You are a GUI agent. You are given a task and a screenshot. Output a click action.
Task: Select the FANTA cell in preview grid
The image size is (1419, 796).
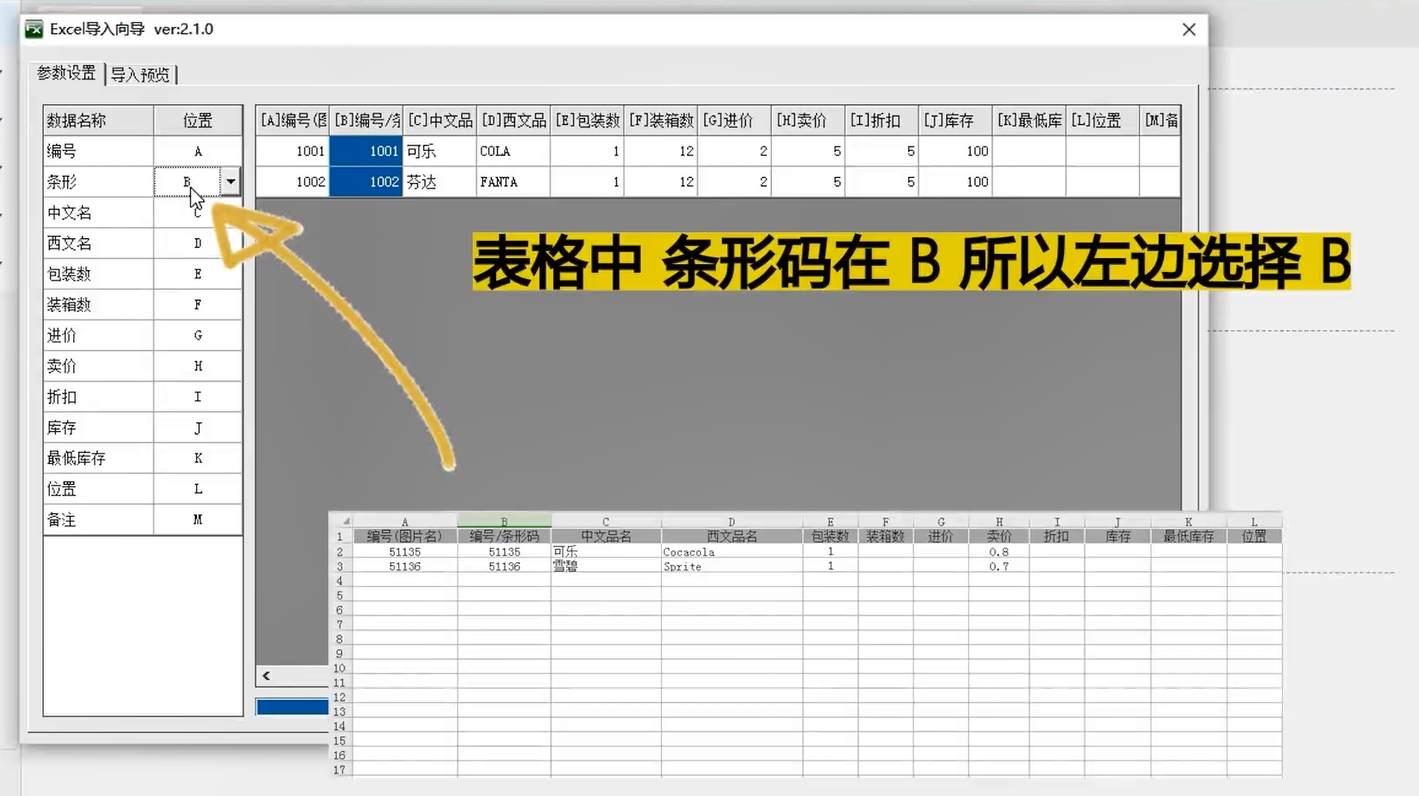pyautogui.click(x=513, y=182)
